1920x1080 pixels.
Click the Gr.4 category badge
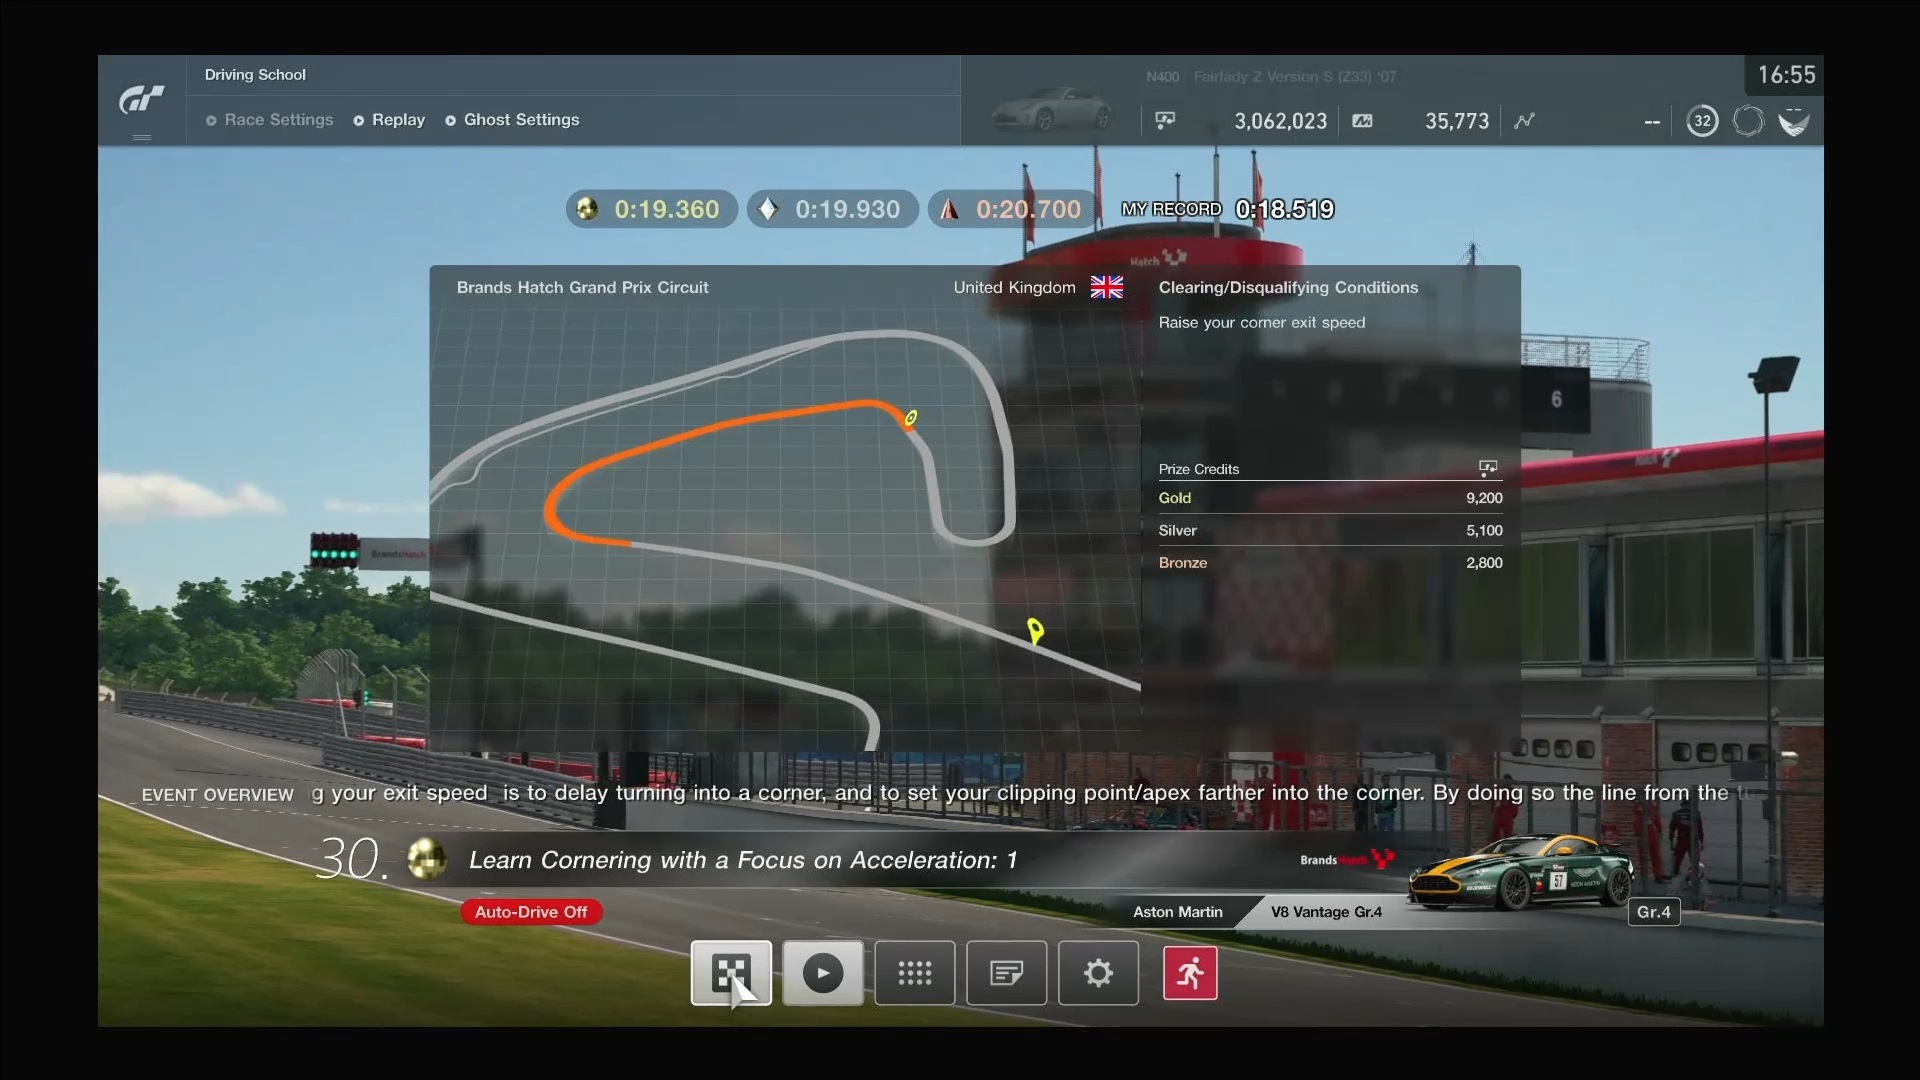coord(1653,912)
